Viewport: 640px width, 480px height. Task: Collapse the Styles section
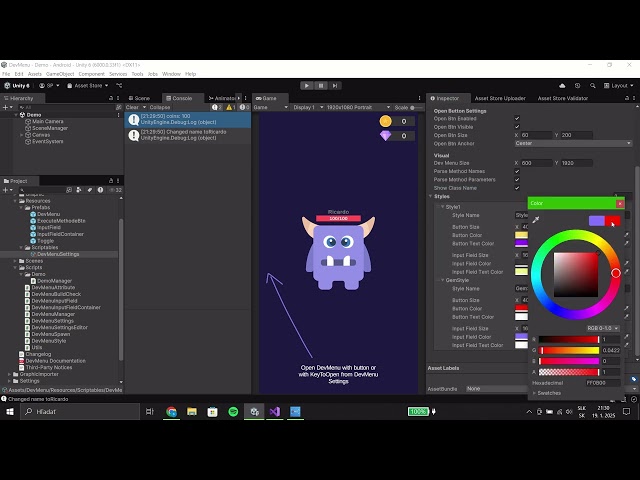(x=431, y=197)
